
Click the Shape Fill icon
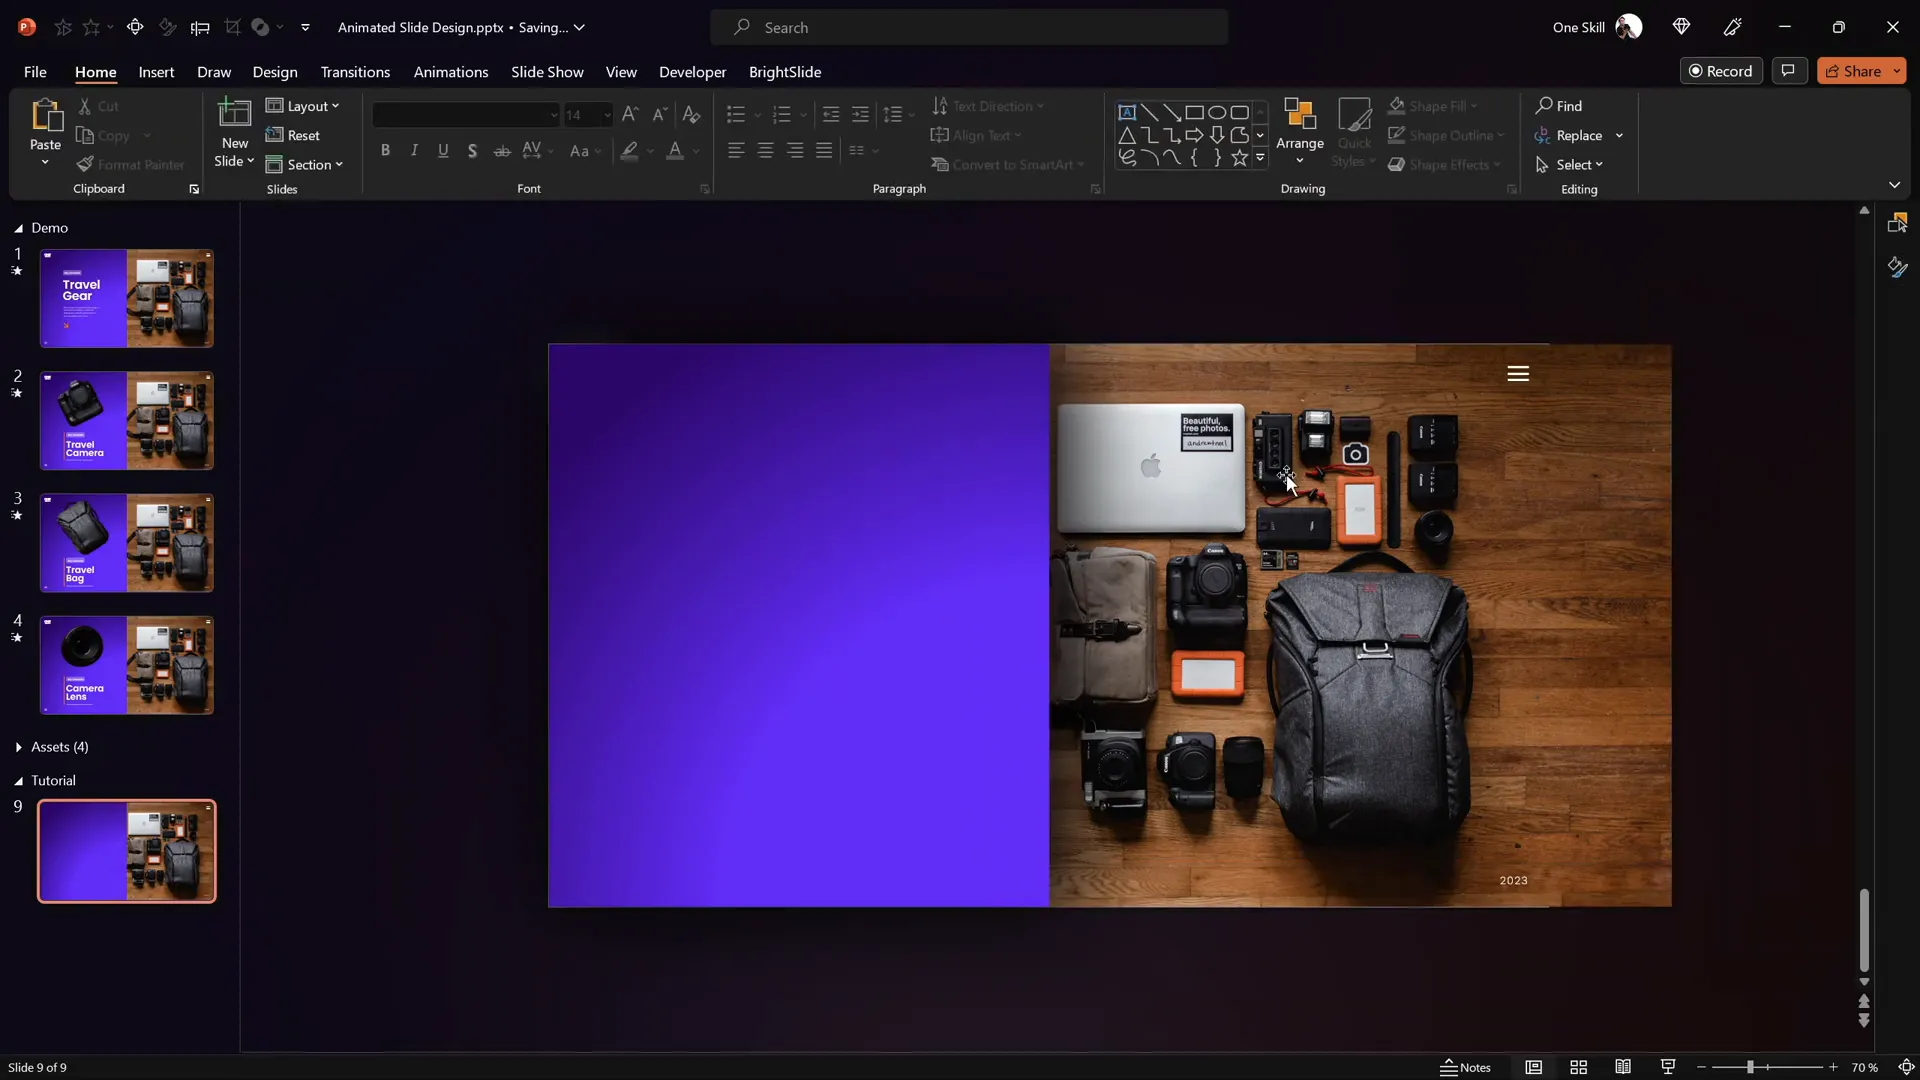[x=1398, y=106]
